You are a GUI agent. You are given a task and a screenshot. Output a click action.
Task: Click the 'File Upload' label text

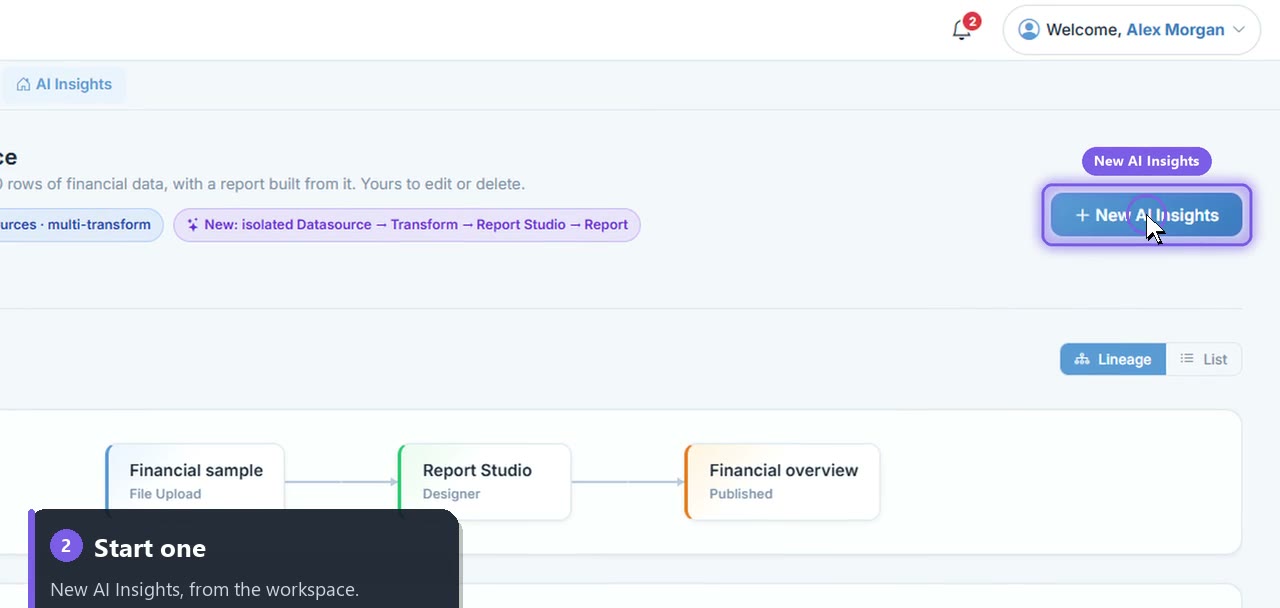[x=165, y=494]
